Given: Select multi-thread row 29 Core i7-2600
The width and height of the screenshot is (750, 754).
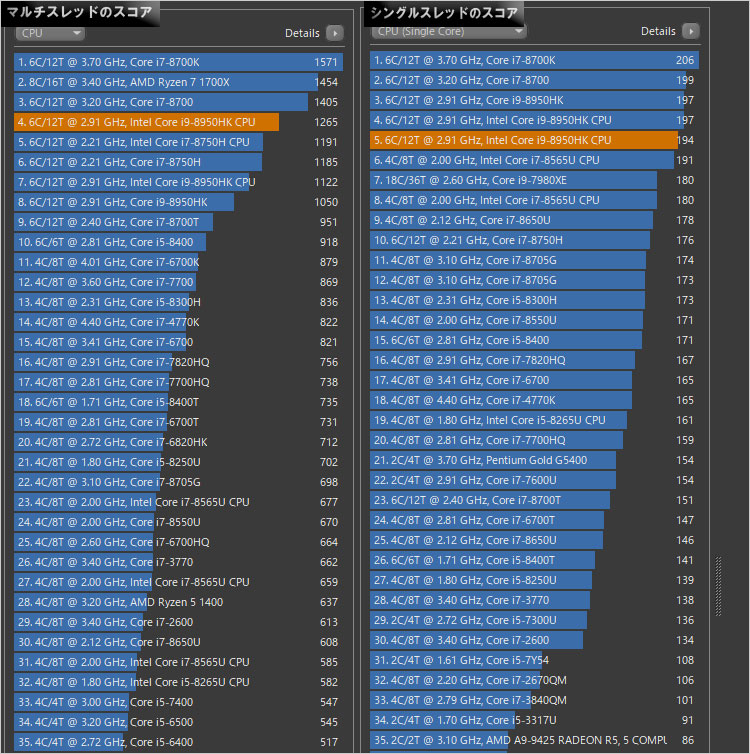Looking at the screenshot, I should click(178, 622).
